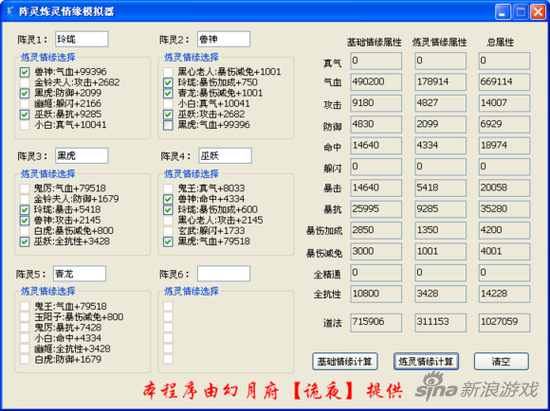This screenshot has width=550, height=411.
Task: Click 炼灵情缘计算 button
Action: [x=426, y=362]
